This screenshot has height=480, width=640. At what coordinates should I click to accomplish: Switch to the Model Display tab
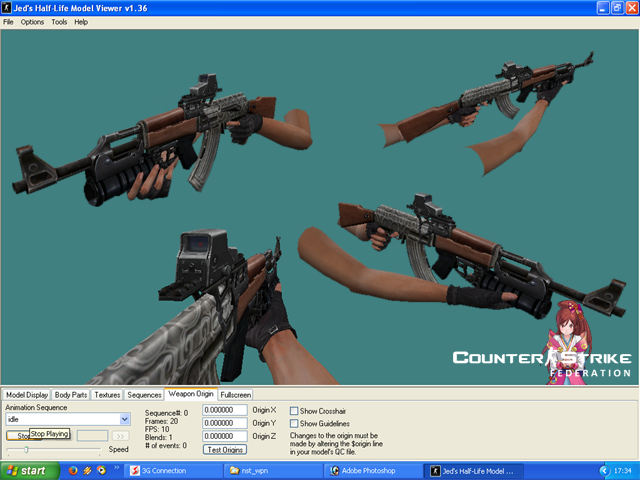(27, 395)
